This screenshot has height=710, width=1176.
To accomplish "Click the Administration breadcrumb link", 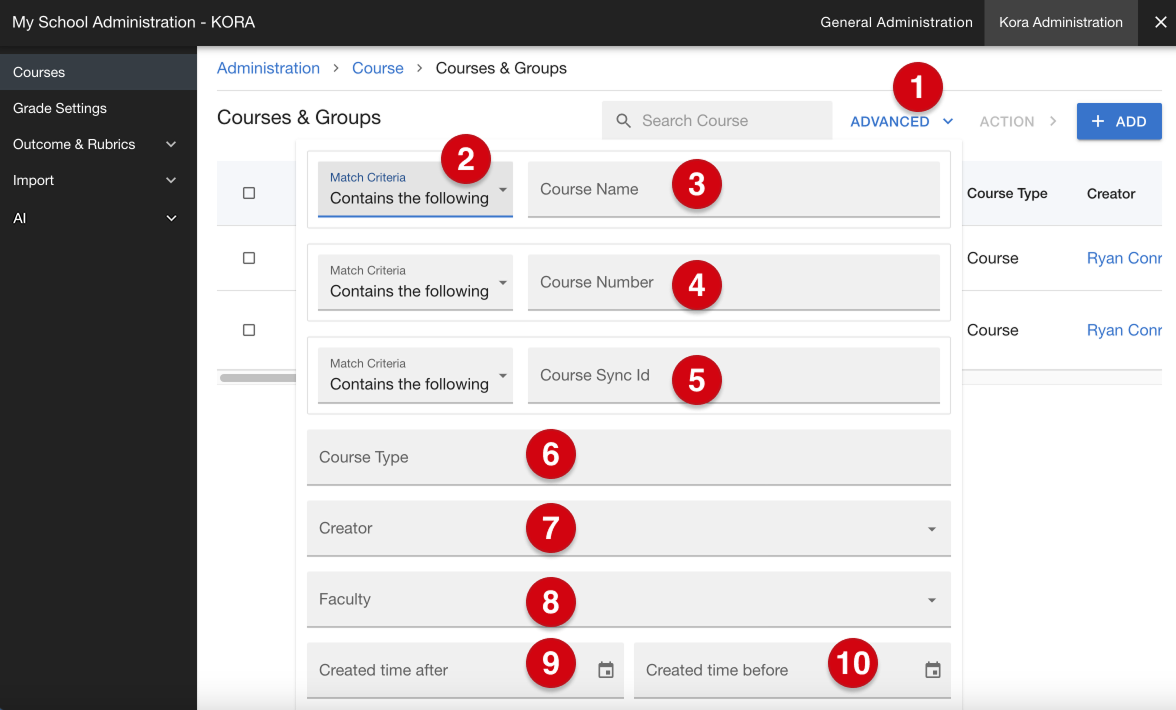I will click(x=268, y=68).
